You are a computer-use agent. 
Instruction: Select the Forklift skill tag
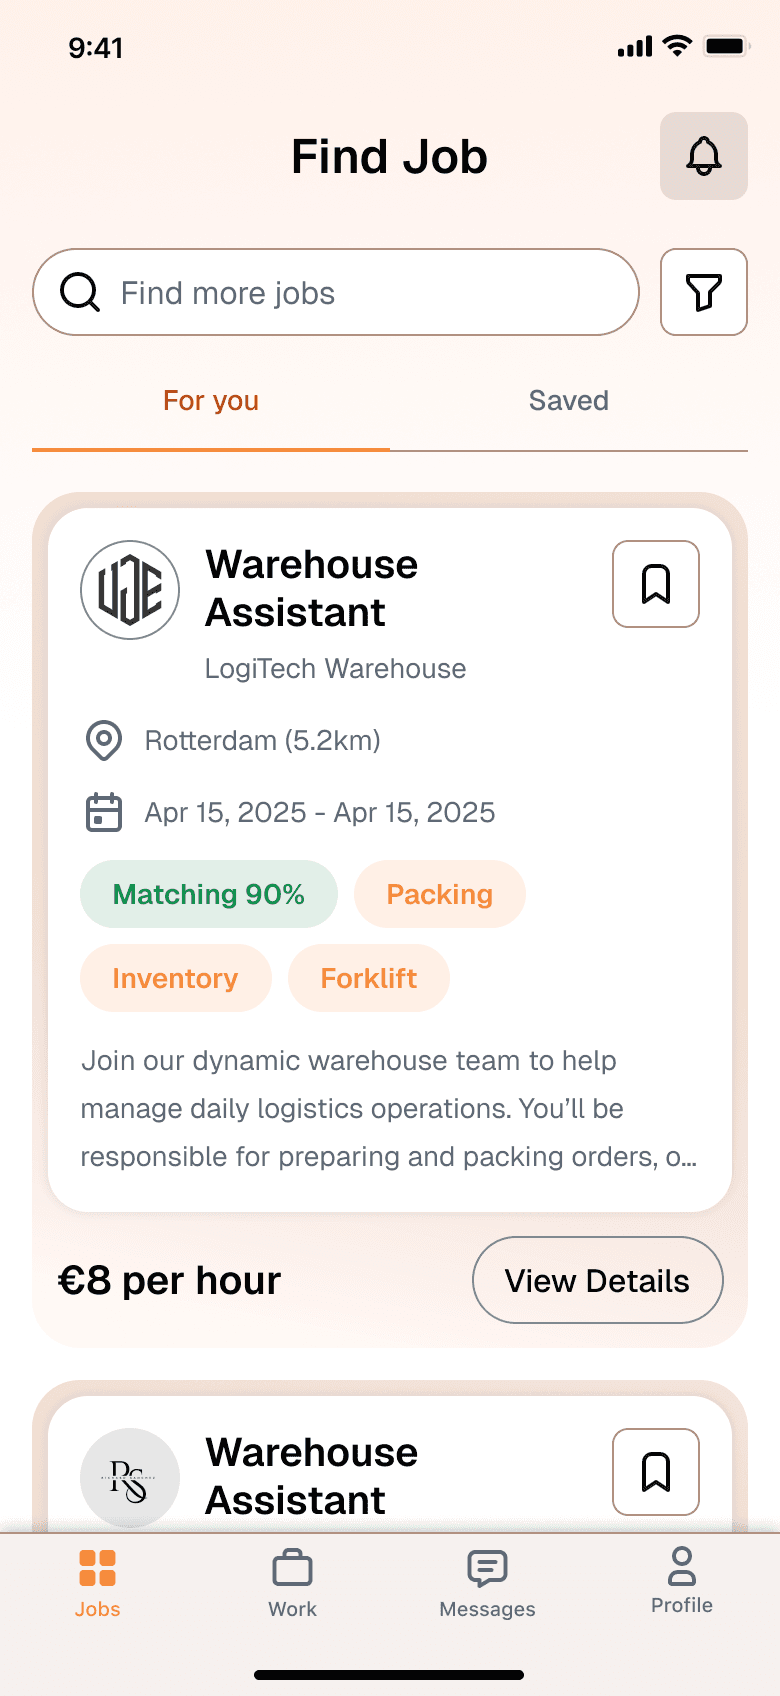click(x=368, y=978)
